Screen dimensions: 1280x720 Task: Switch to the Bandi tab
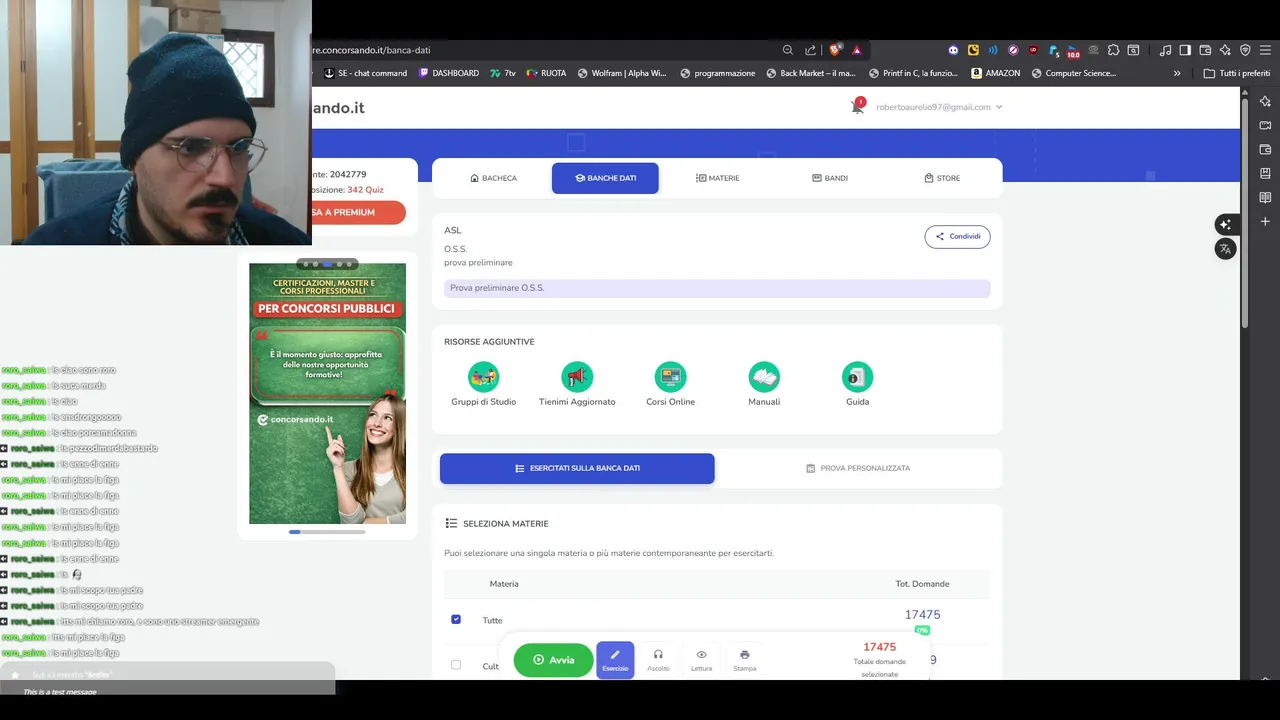click(x=830, y=178)
